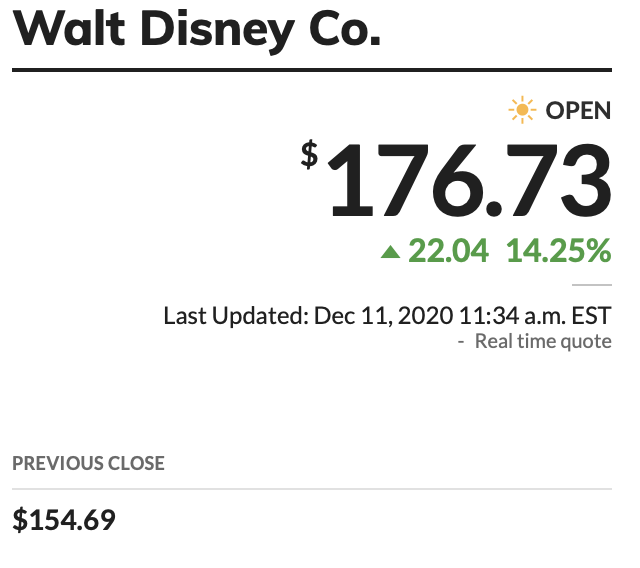The height and width of the screenshot is (568, 640).
Task: Click the dollar sign beside the price
Action: pos(310,153)
